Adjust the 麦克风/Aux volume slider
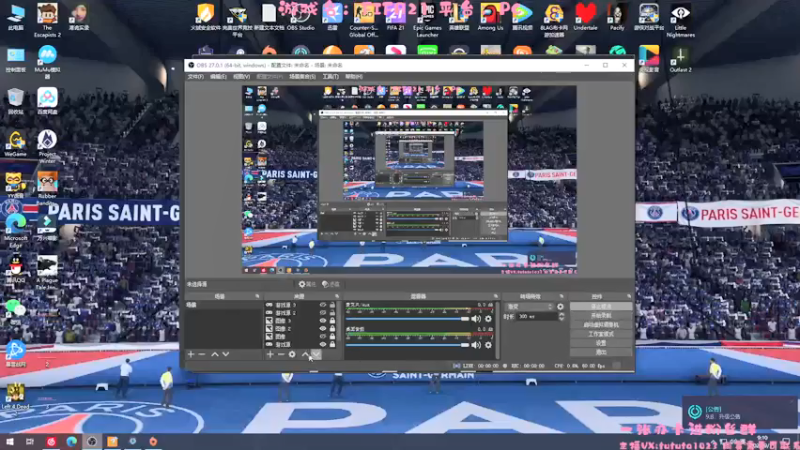This screenshot has width=800, height=450. (407, 319)
